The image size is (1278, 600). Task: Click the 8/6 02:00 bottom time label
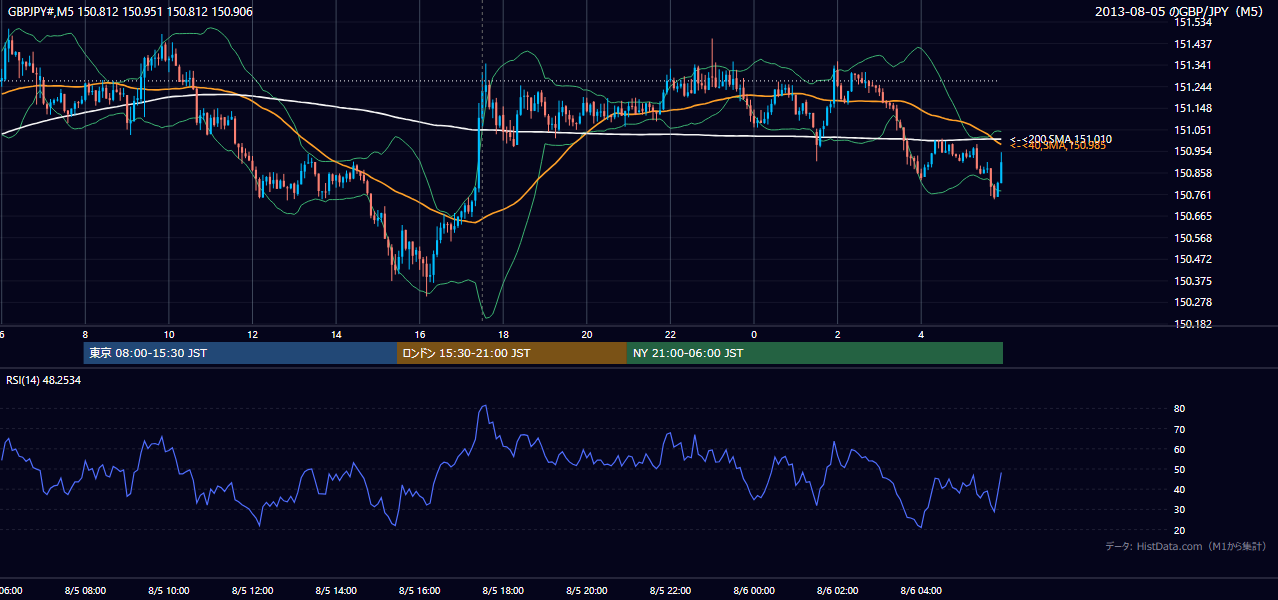[x=838, y=591]
